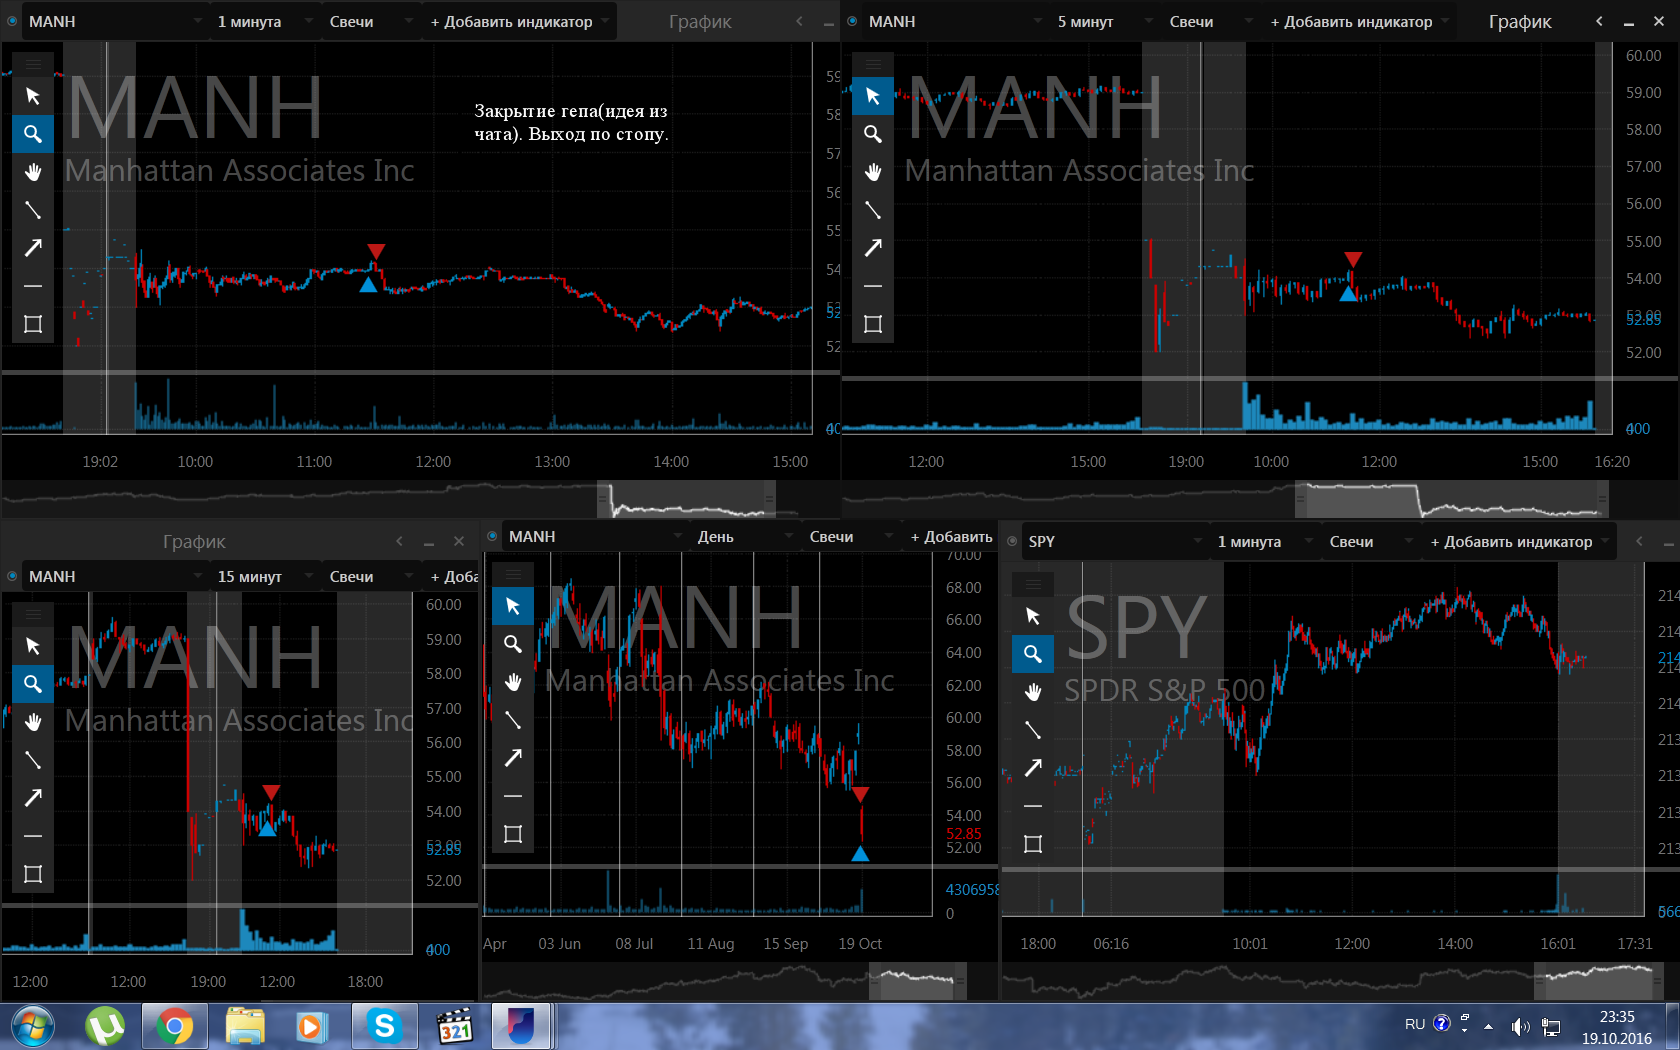Select the pointer tool in SPY chart

1033,616
